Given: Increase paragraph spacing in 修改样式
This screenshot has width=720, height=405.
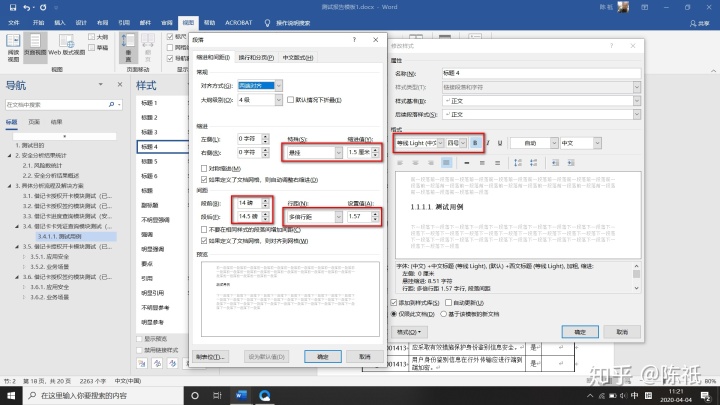Looking at the screenshot, I should [x=518, y=163].
